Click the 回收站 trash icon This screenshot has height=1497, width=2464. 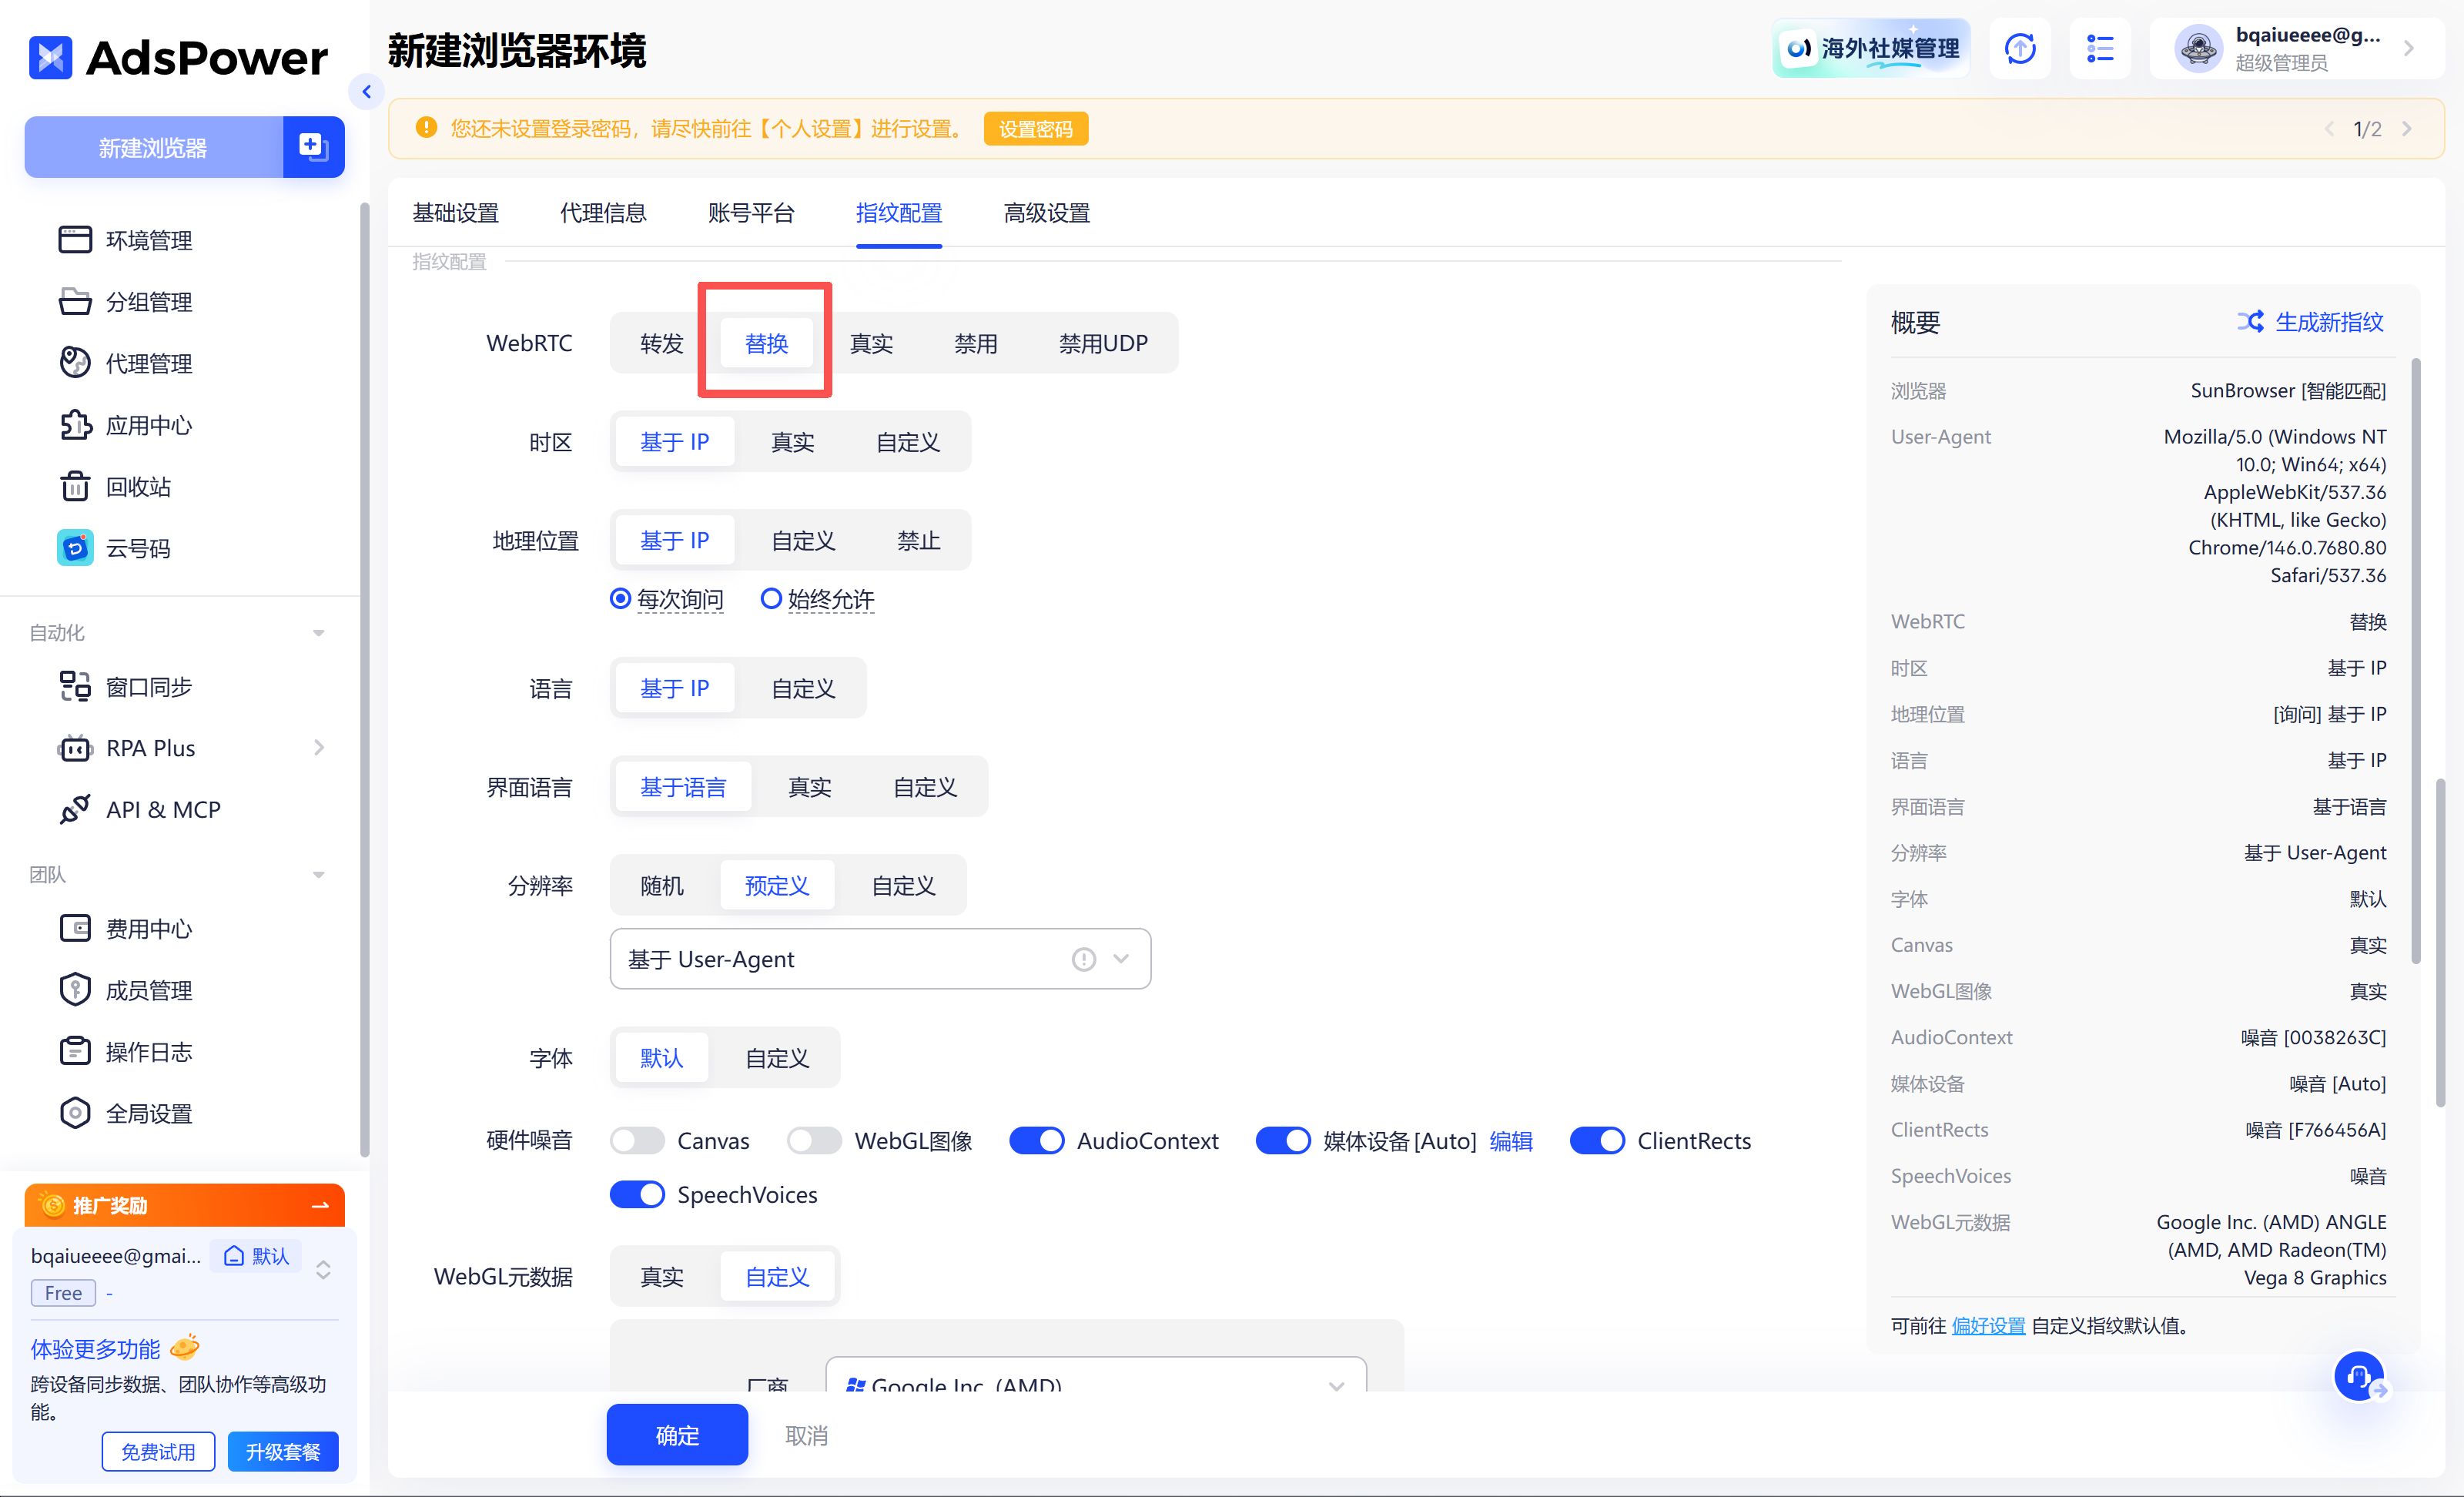coord(75,487)
